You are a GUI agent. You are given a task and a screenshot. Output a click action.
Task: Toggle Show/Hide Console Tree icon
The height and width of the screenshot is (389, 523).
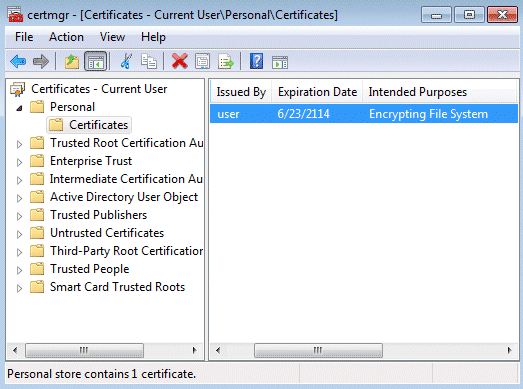pos(96,61)
